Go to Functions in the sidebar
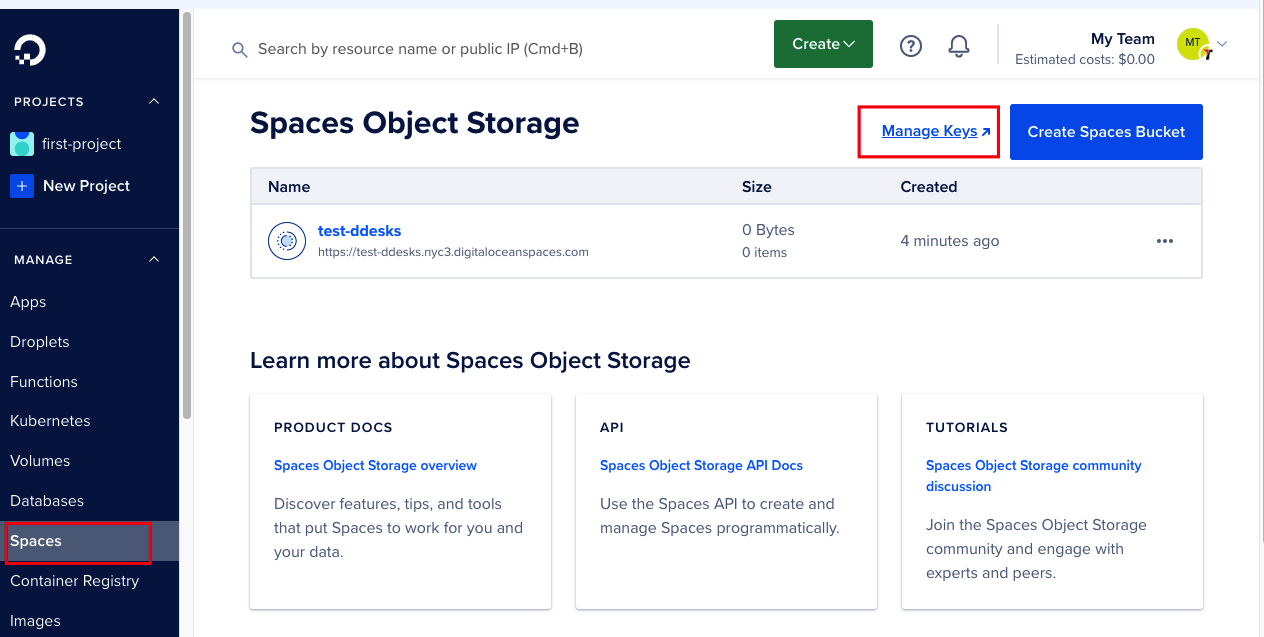The width and height of the screenshot is (1264, 637). (44, 382)
